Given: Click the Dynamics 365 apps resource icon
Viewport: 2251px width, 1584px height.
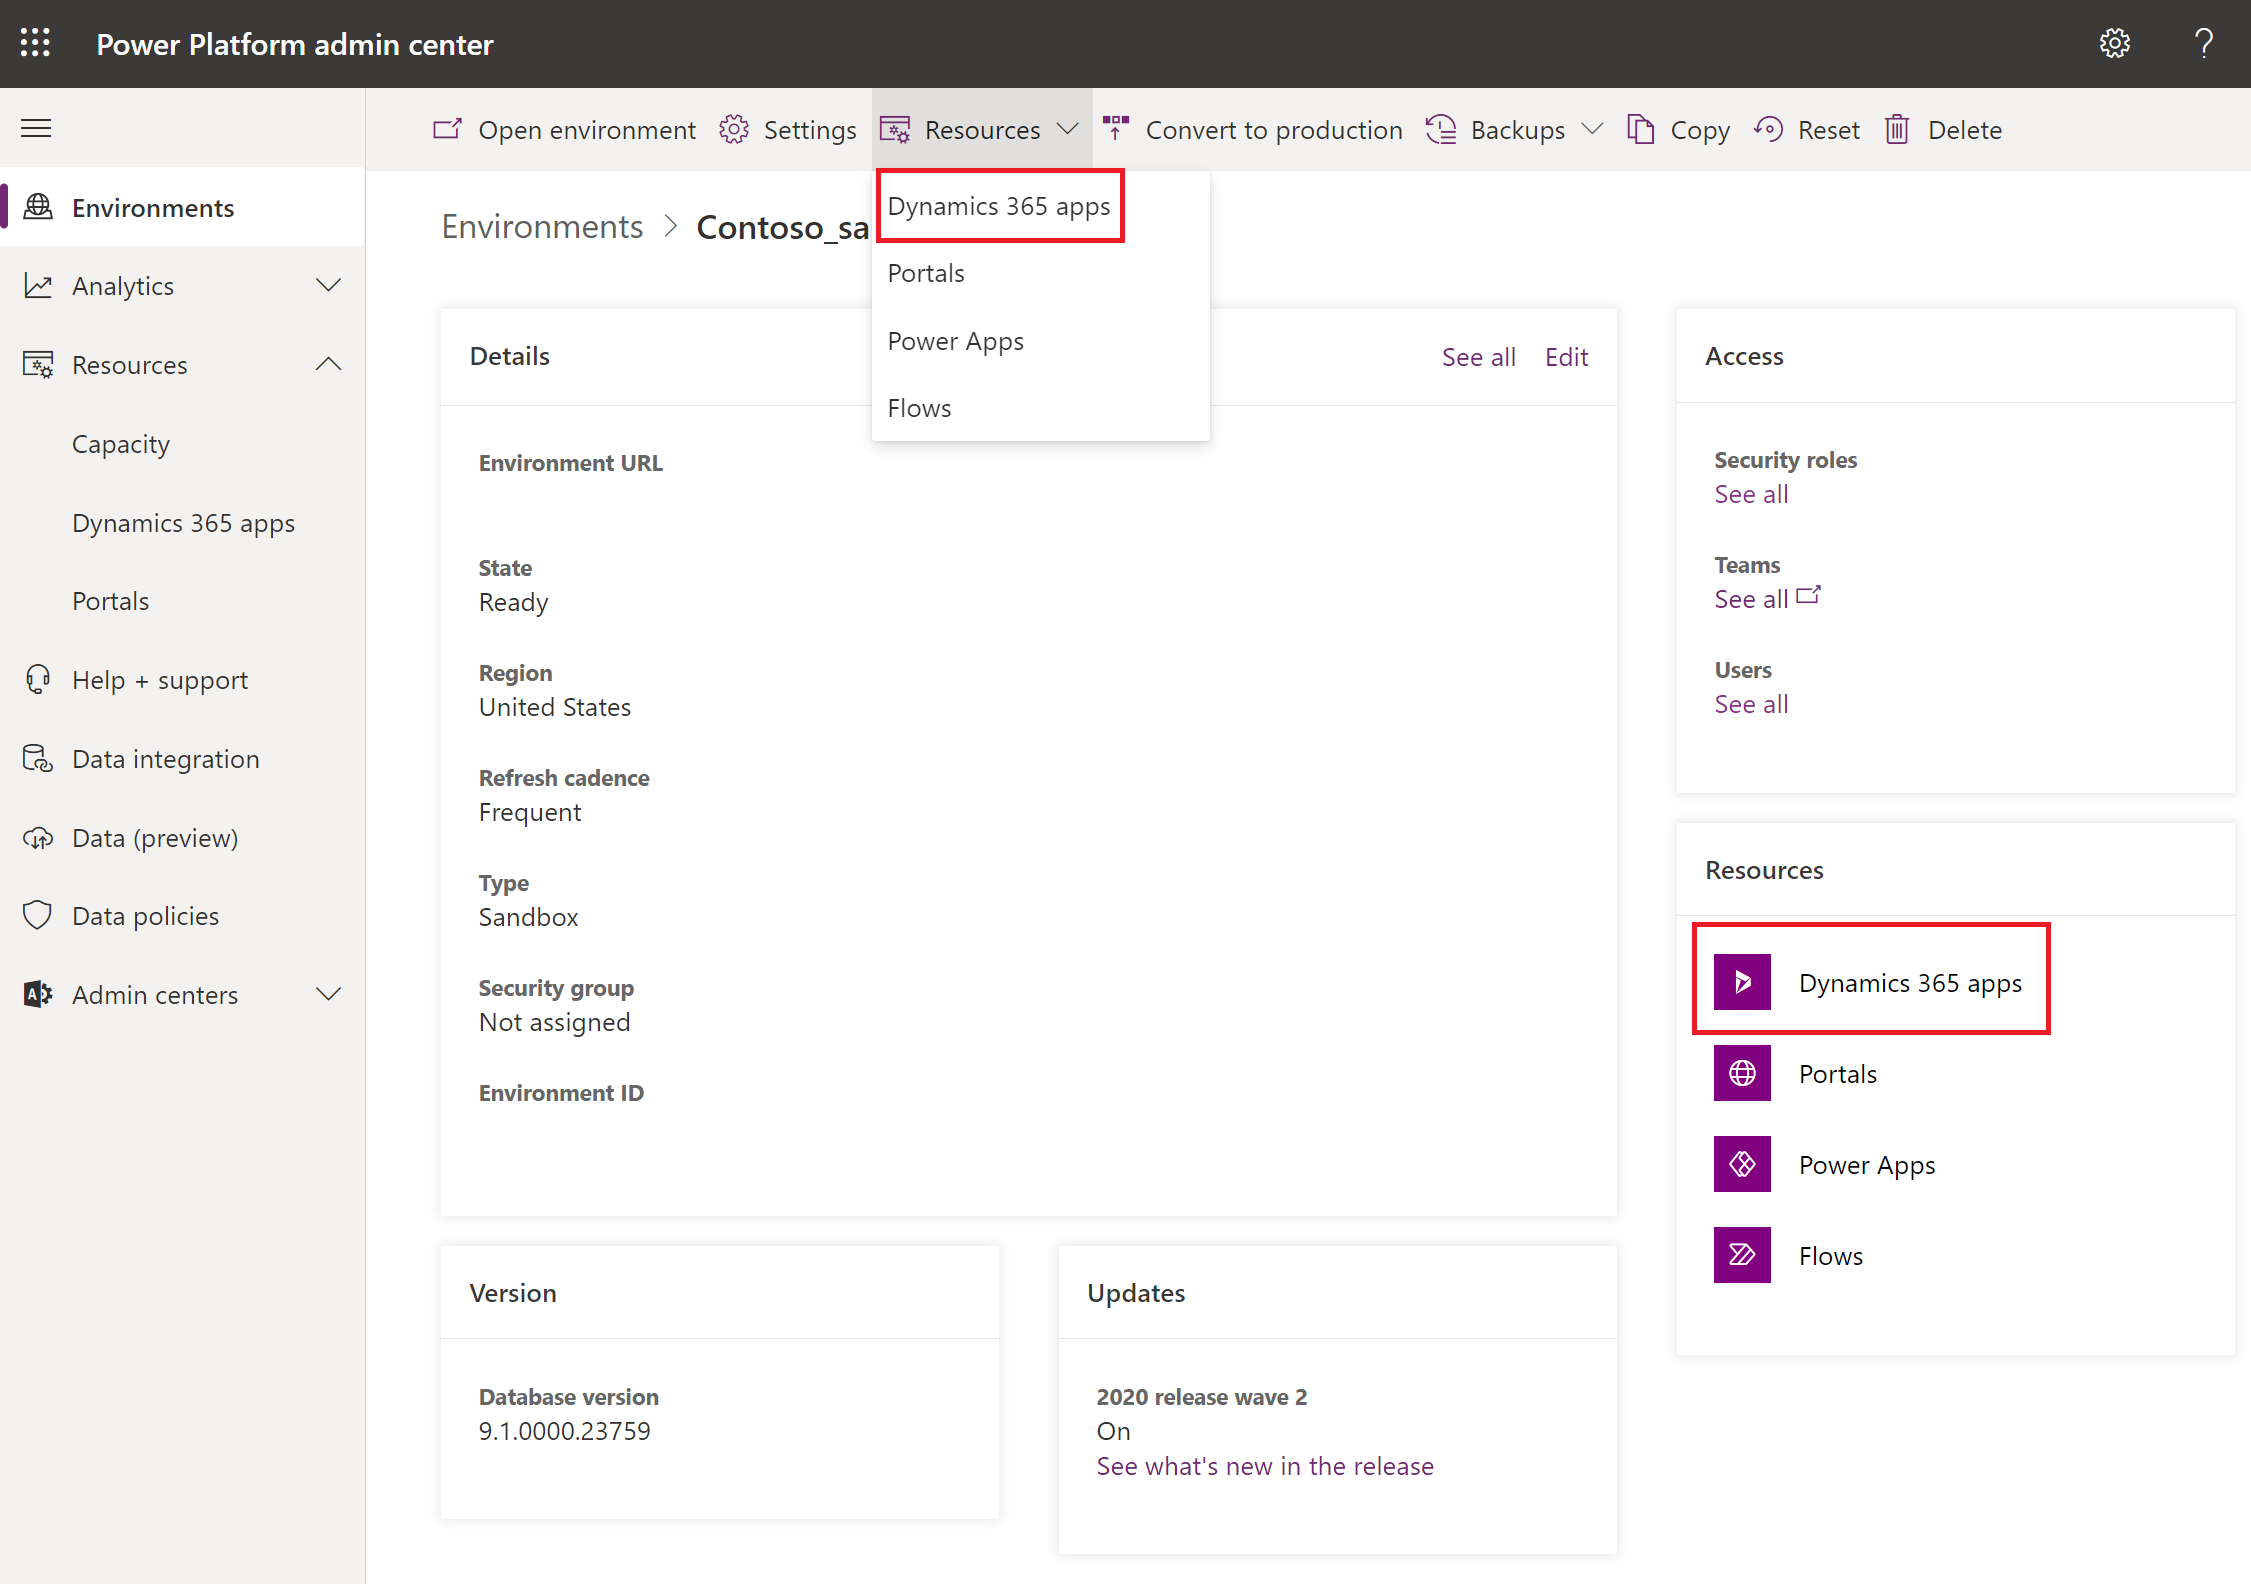Looking at the screenshot, I should coord(1744,982).
